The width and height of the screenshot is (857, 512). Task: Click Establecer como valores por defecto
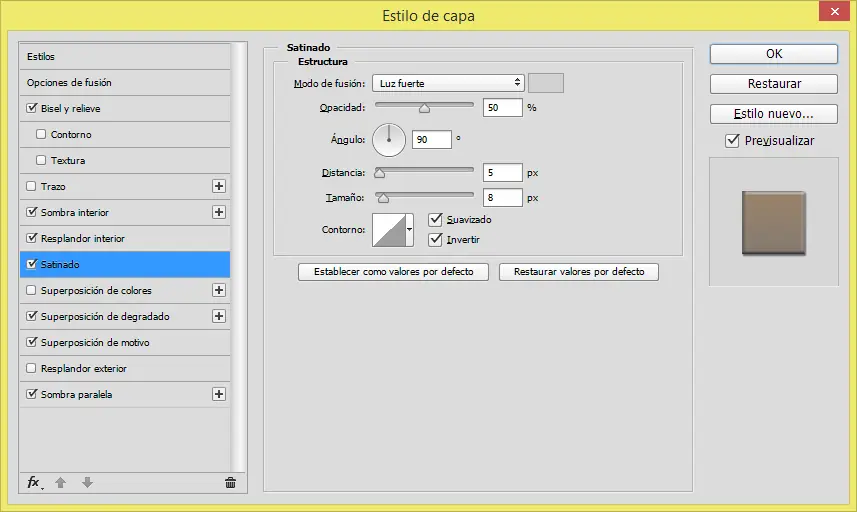tap(394, 272)
